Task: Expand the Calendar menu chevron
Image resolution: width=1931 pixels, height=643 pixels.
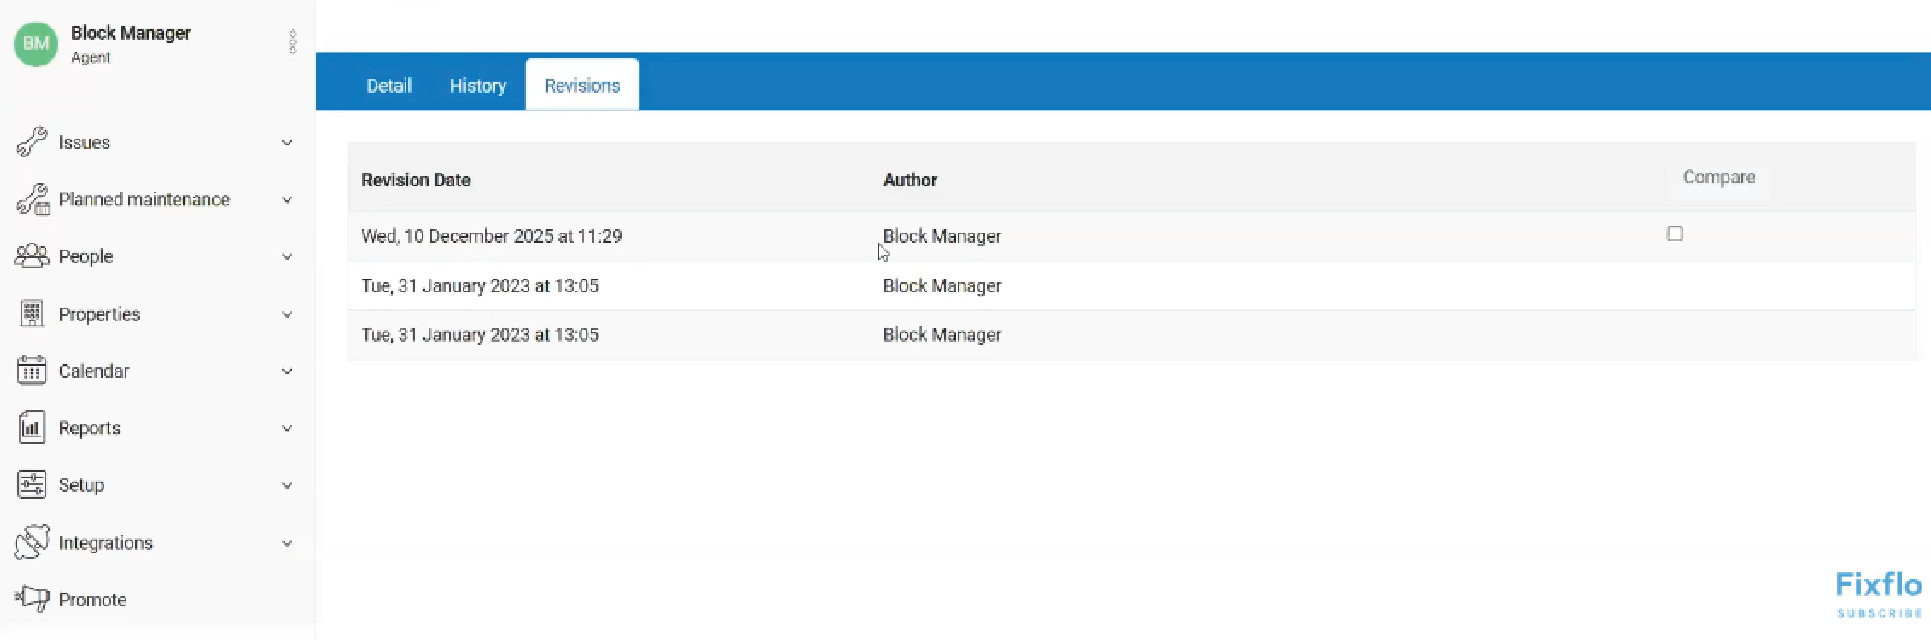Action: [x=287, y=371]
